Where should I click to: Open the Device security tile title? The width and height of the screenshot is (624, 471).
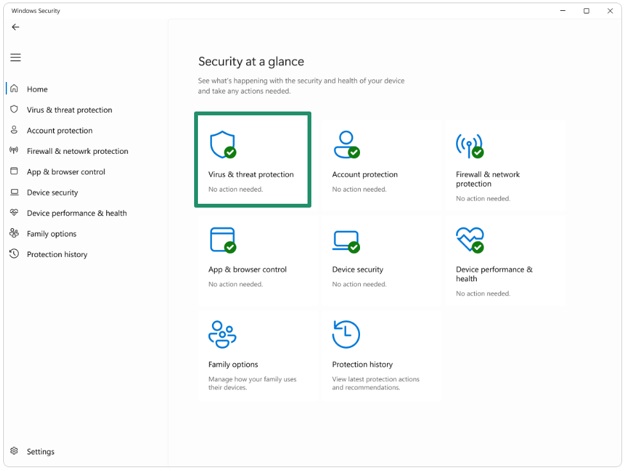(x=357, y=269)
